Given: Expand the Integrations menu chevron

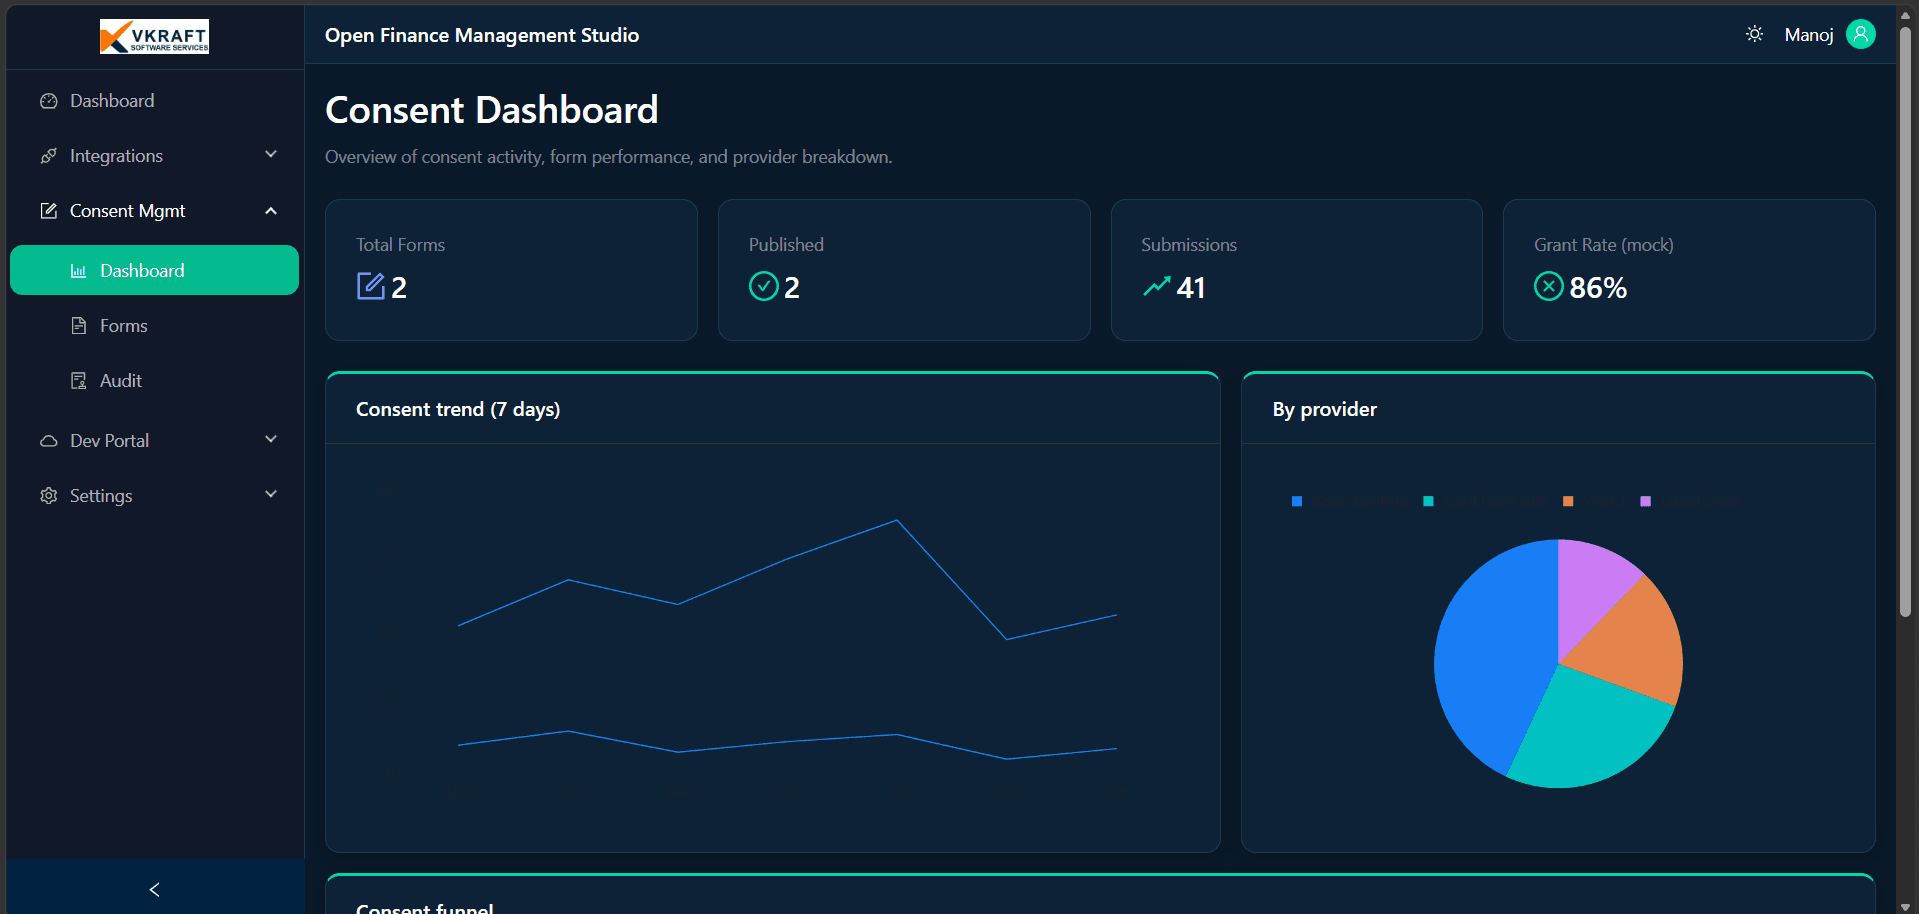Looking at the screenshot, I should pos(271,154).
